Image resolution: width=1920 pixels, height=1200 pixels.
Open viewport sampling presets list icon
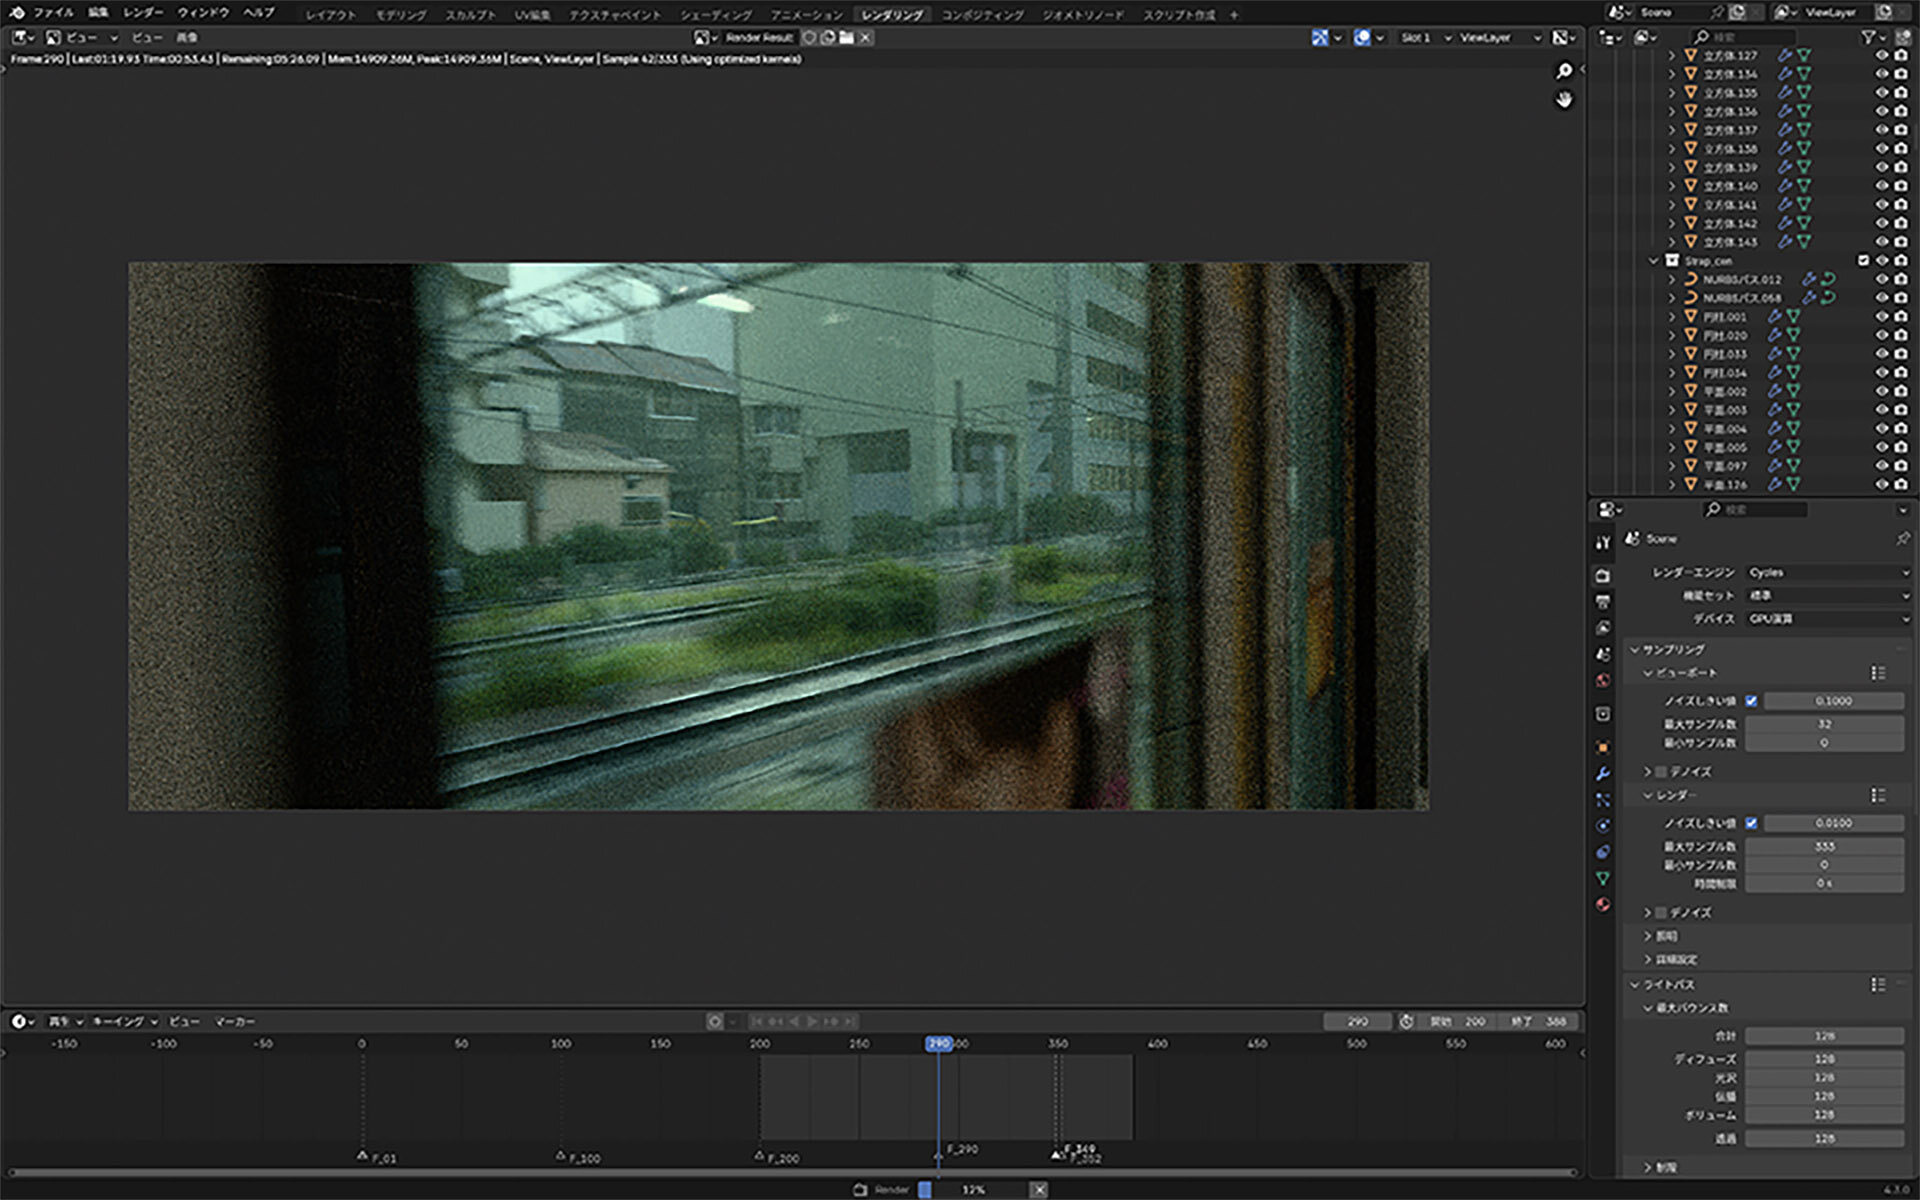tap(1878, 673)
